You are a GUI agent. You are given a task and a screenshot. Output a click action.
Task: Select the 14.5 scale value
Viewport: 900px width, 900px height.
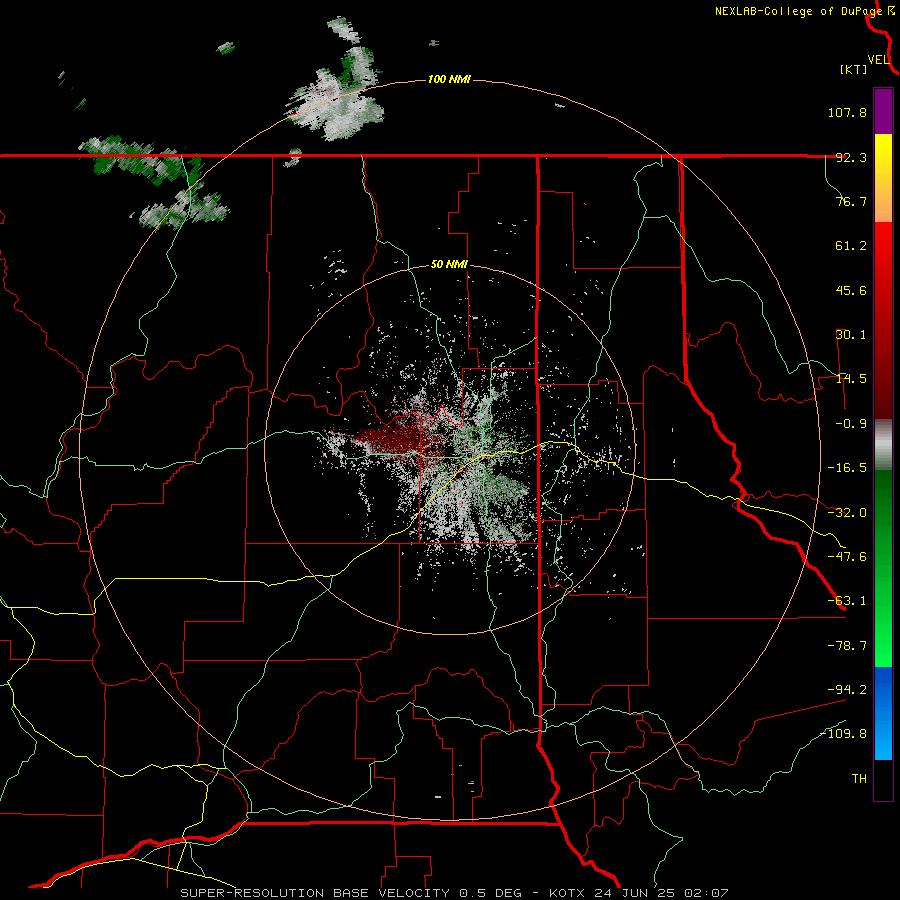(x=851, y=379)
